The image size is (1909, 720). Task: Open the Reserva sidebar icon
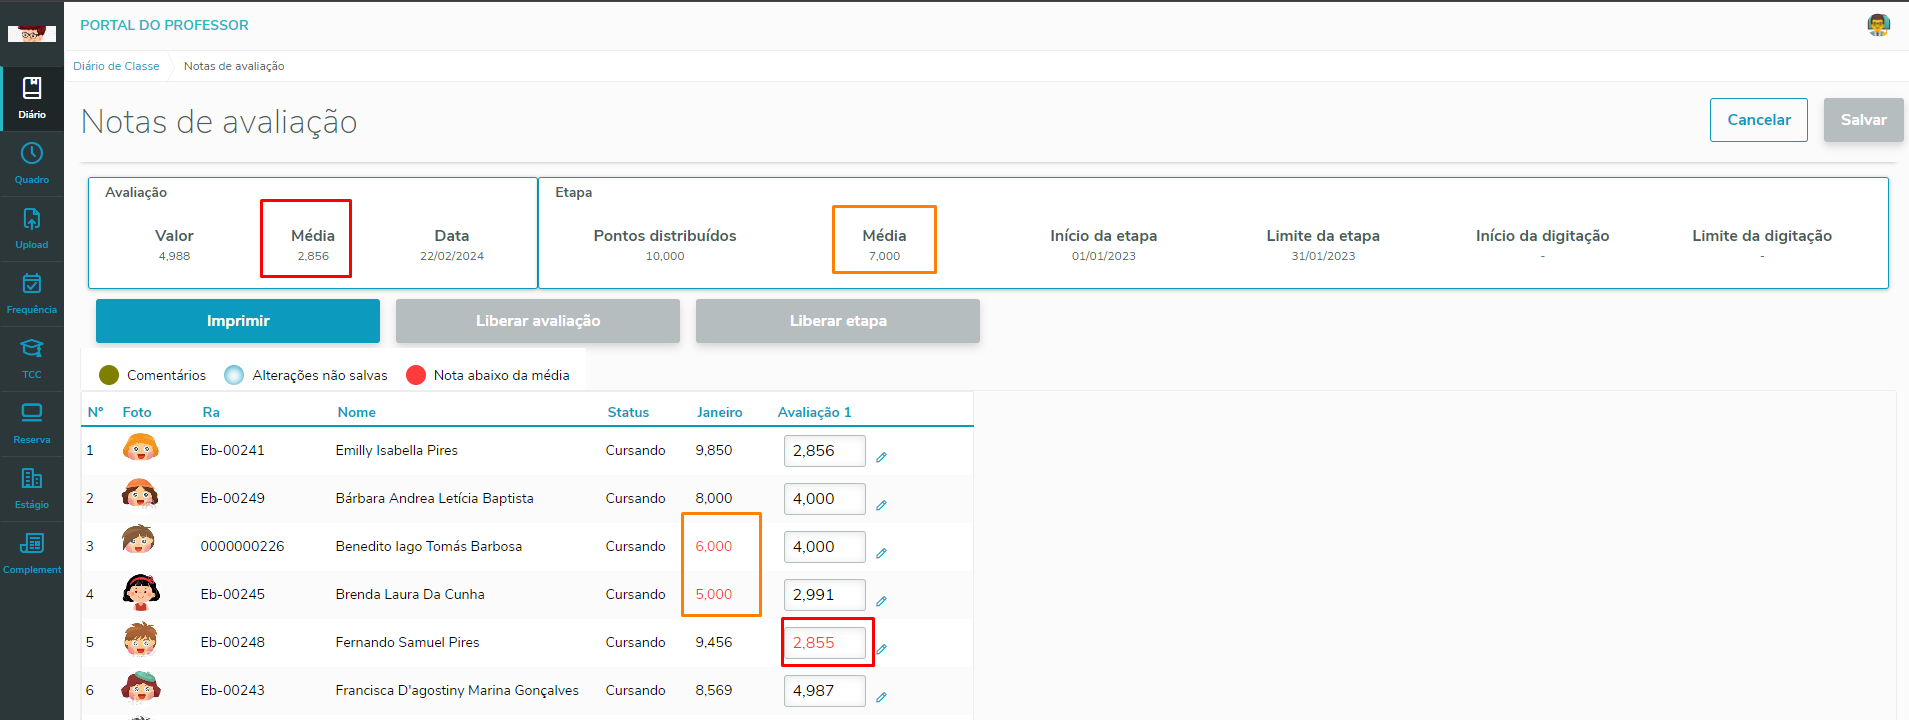pos(32,413)
